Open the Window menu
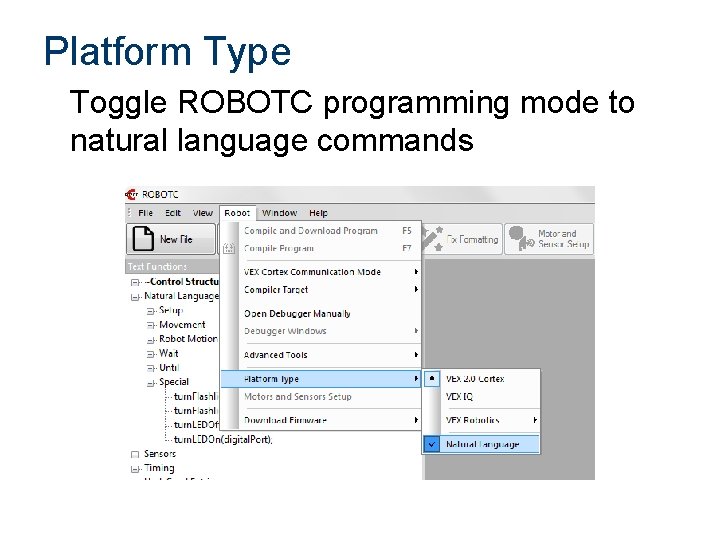The image size is (720, 540). 279,213
